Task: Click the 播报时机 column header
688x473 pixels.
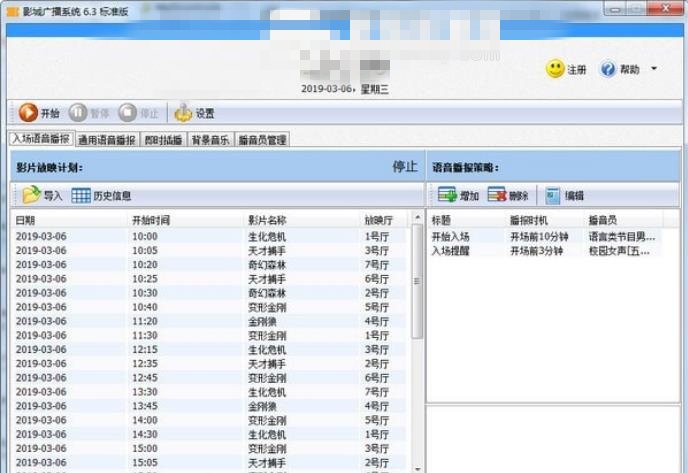Action: tap(546, 220)
